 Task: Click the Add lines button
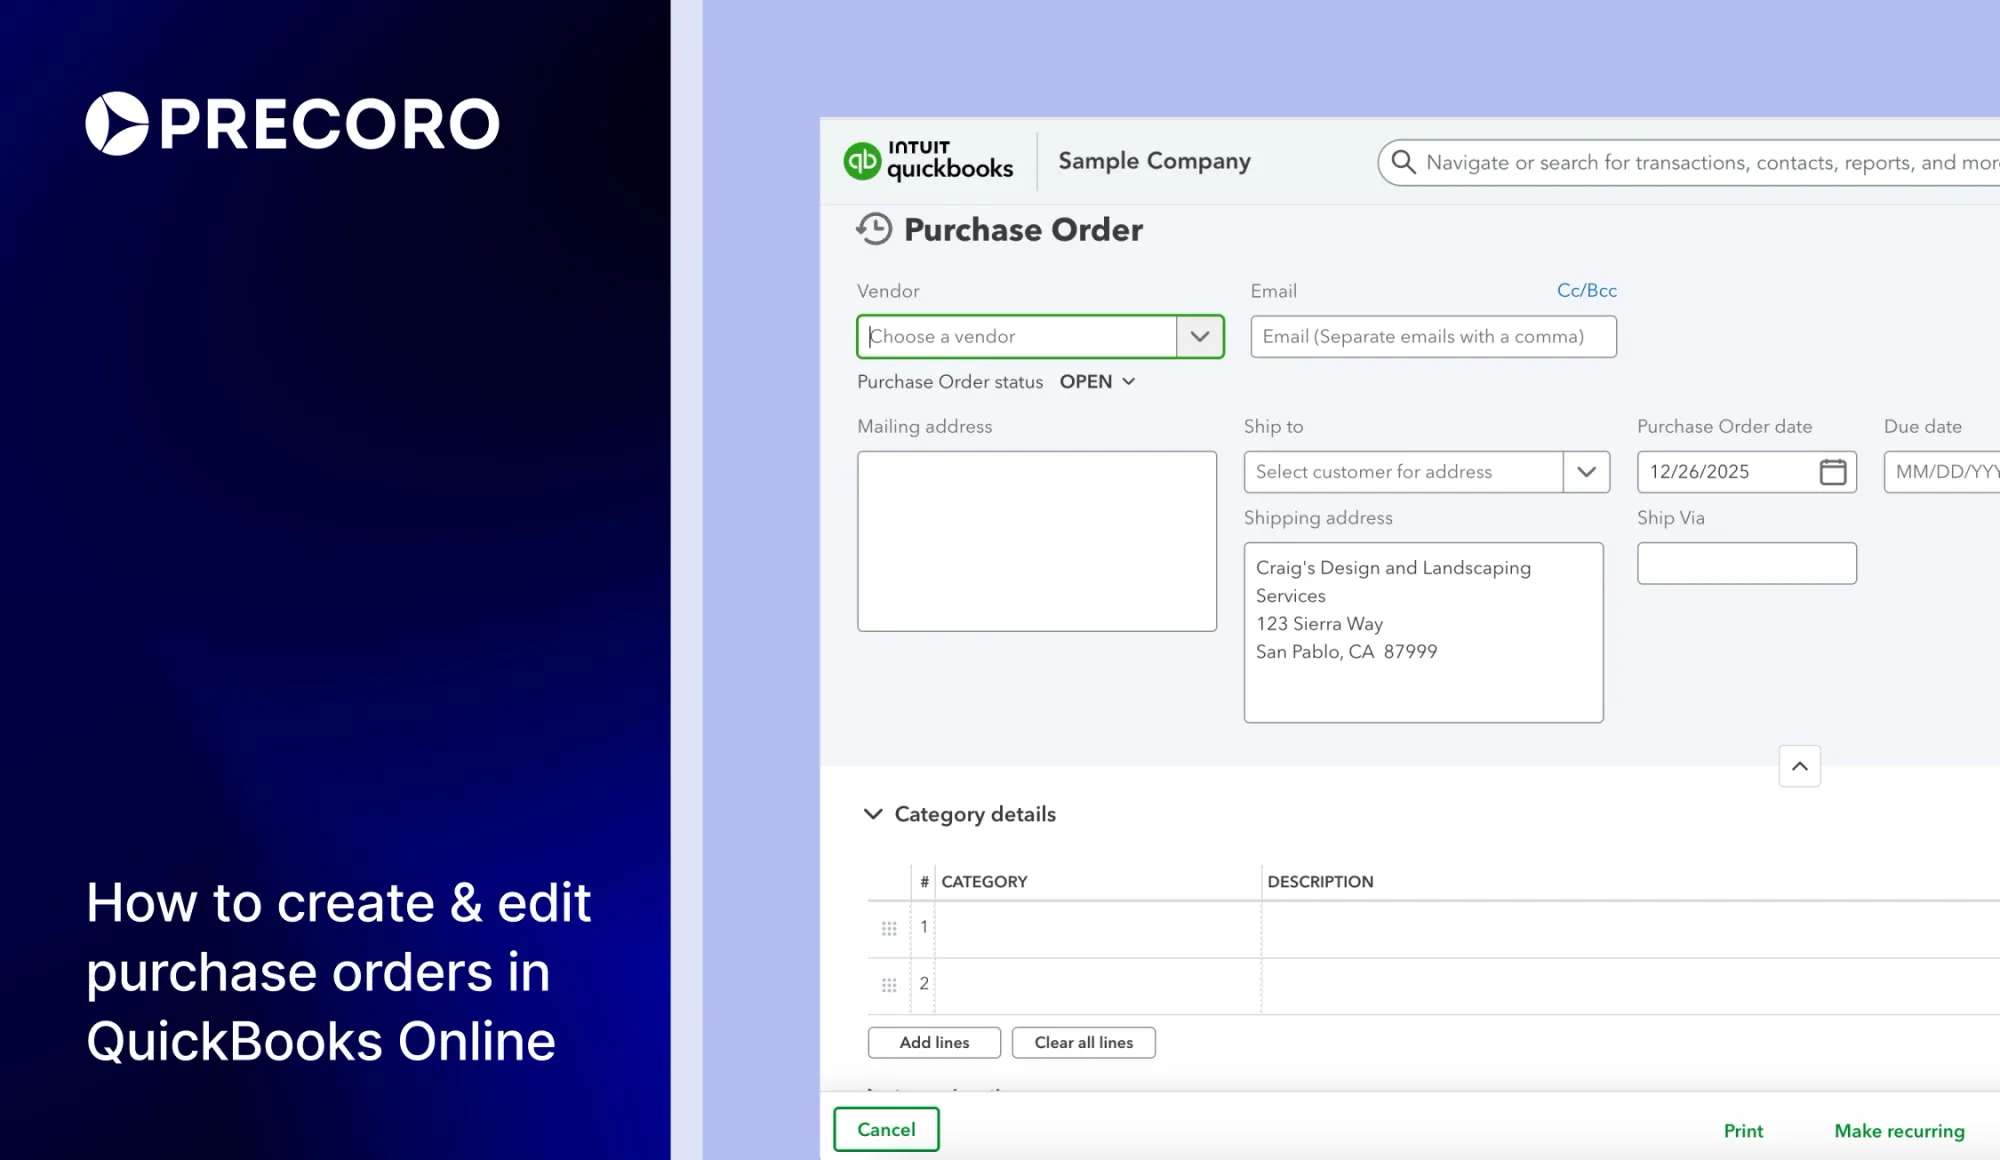[x=934, y=1042]
